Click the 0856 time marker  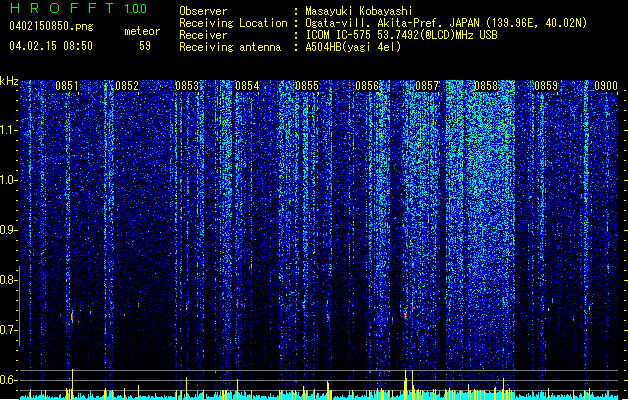click(x=367, y=86)
